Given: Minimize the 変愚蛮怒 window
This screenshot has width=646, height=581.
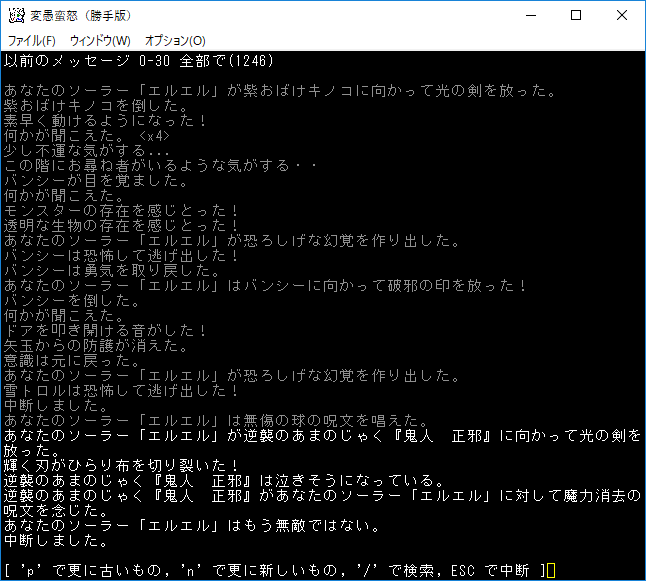Looking at the screenshot, I should pos(530,15).
